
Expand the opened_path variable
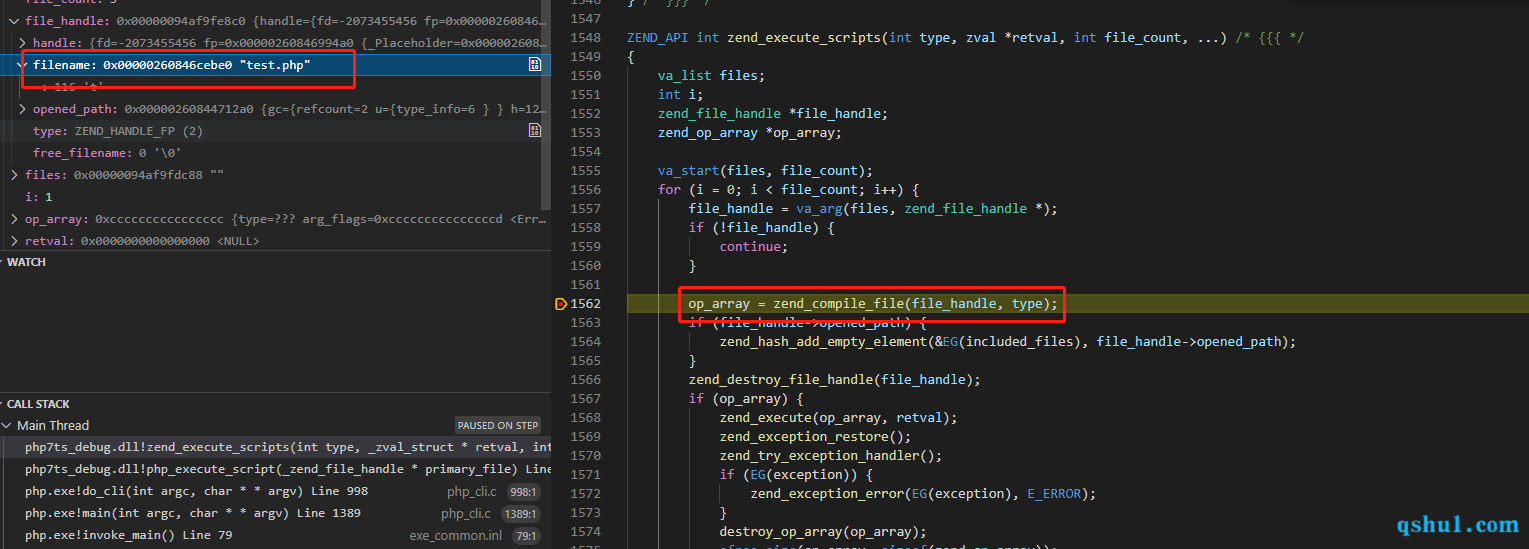tap(23, 109)
